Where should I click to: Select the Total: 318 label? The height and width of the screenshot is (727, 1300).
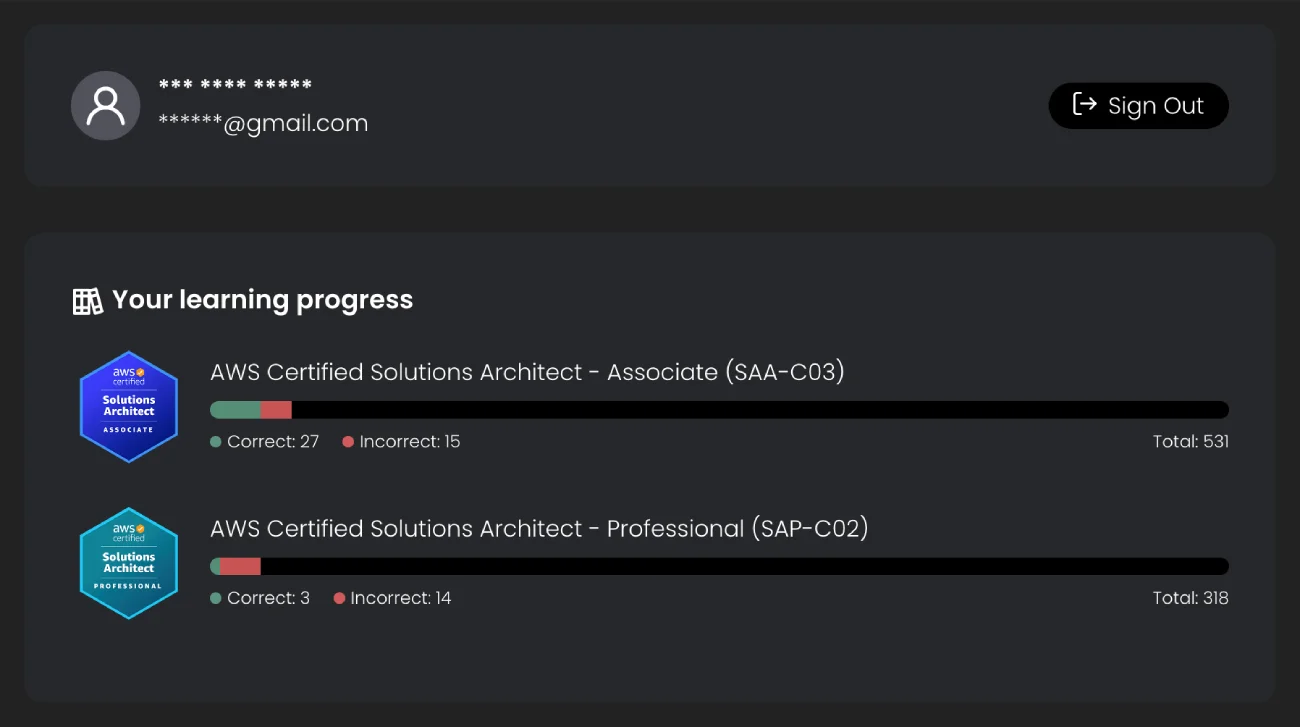coord(1190,599)
